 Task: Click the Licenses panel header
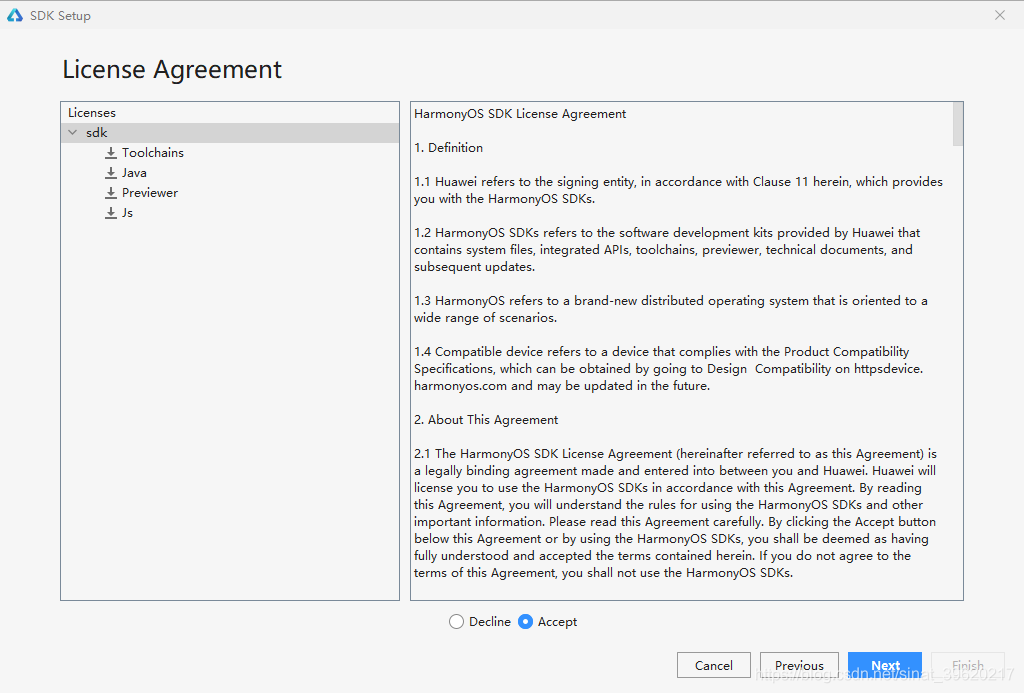click(x=92, y=112)
